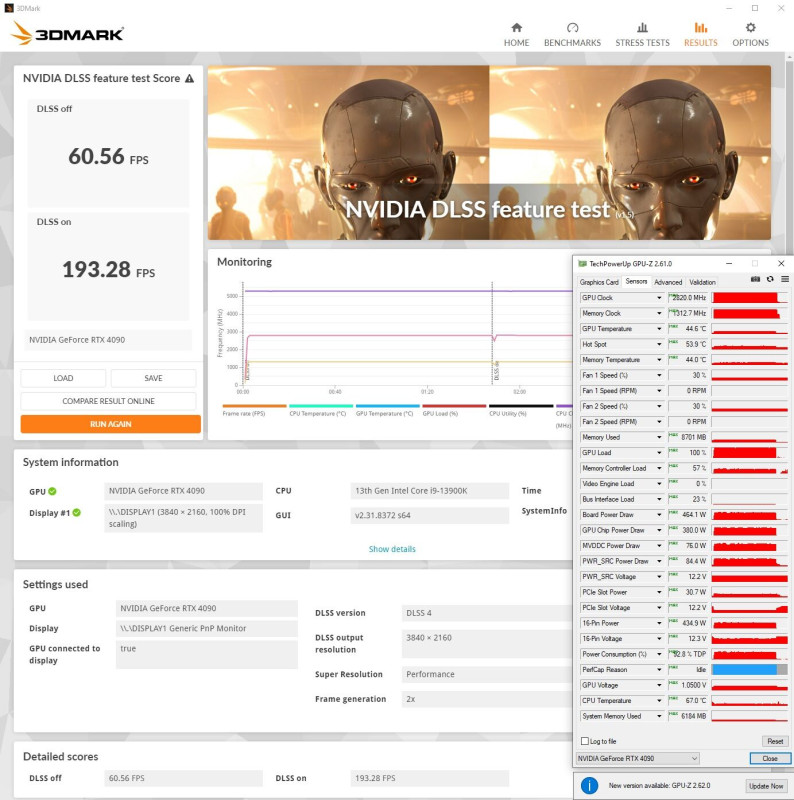Expand the GPU Clock sensor dropdown
Screen dimensions: 794x800
pos(659,297)
